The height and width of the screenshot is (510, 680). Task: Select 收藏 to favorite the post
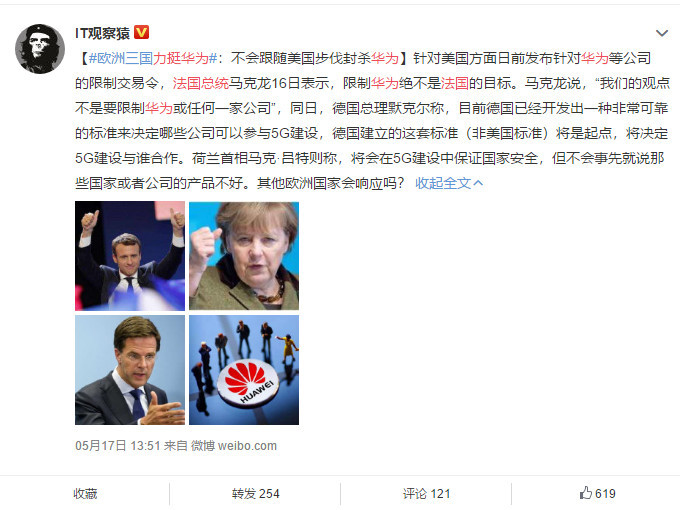click(85, 494)
